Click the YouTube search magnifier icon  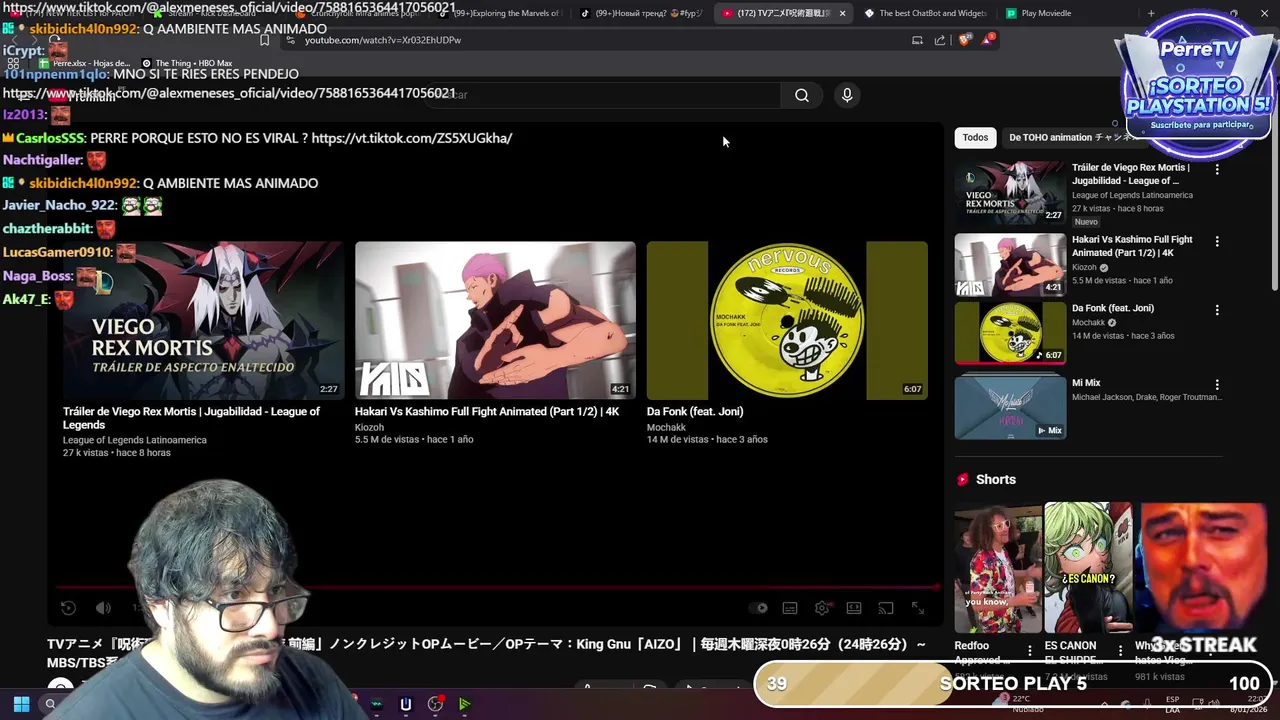802,95
